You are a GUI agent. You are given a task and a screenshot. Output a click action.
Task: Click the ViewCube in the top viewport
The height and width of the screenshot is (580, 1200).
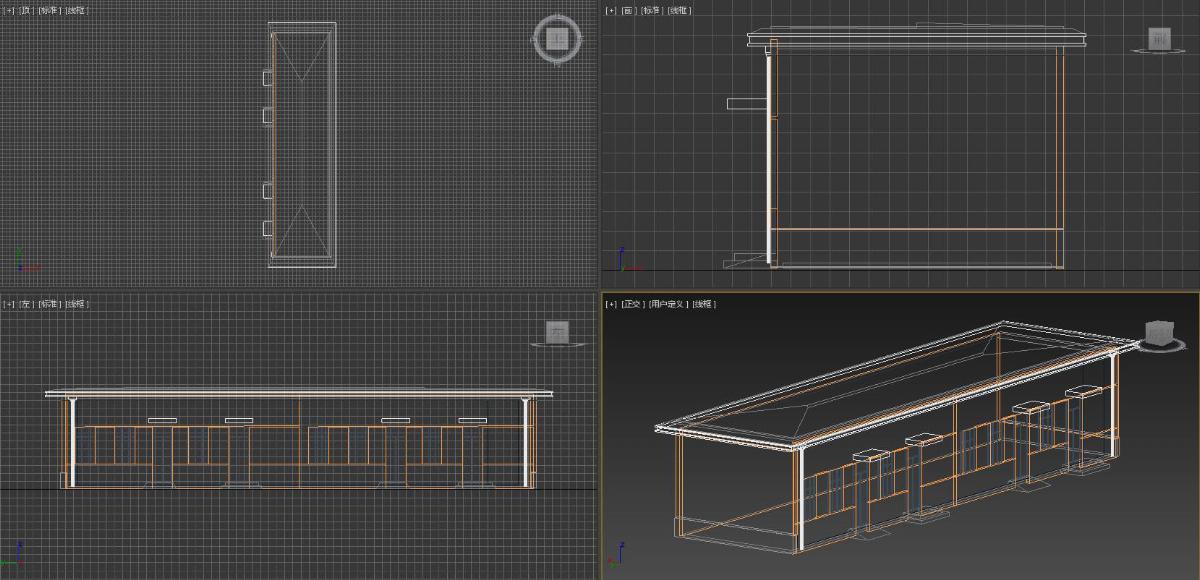click(x=558, y=39)
